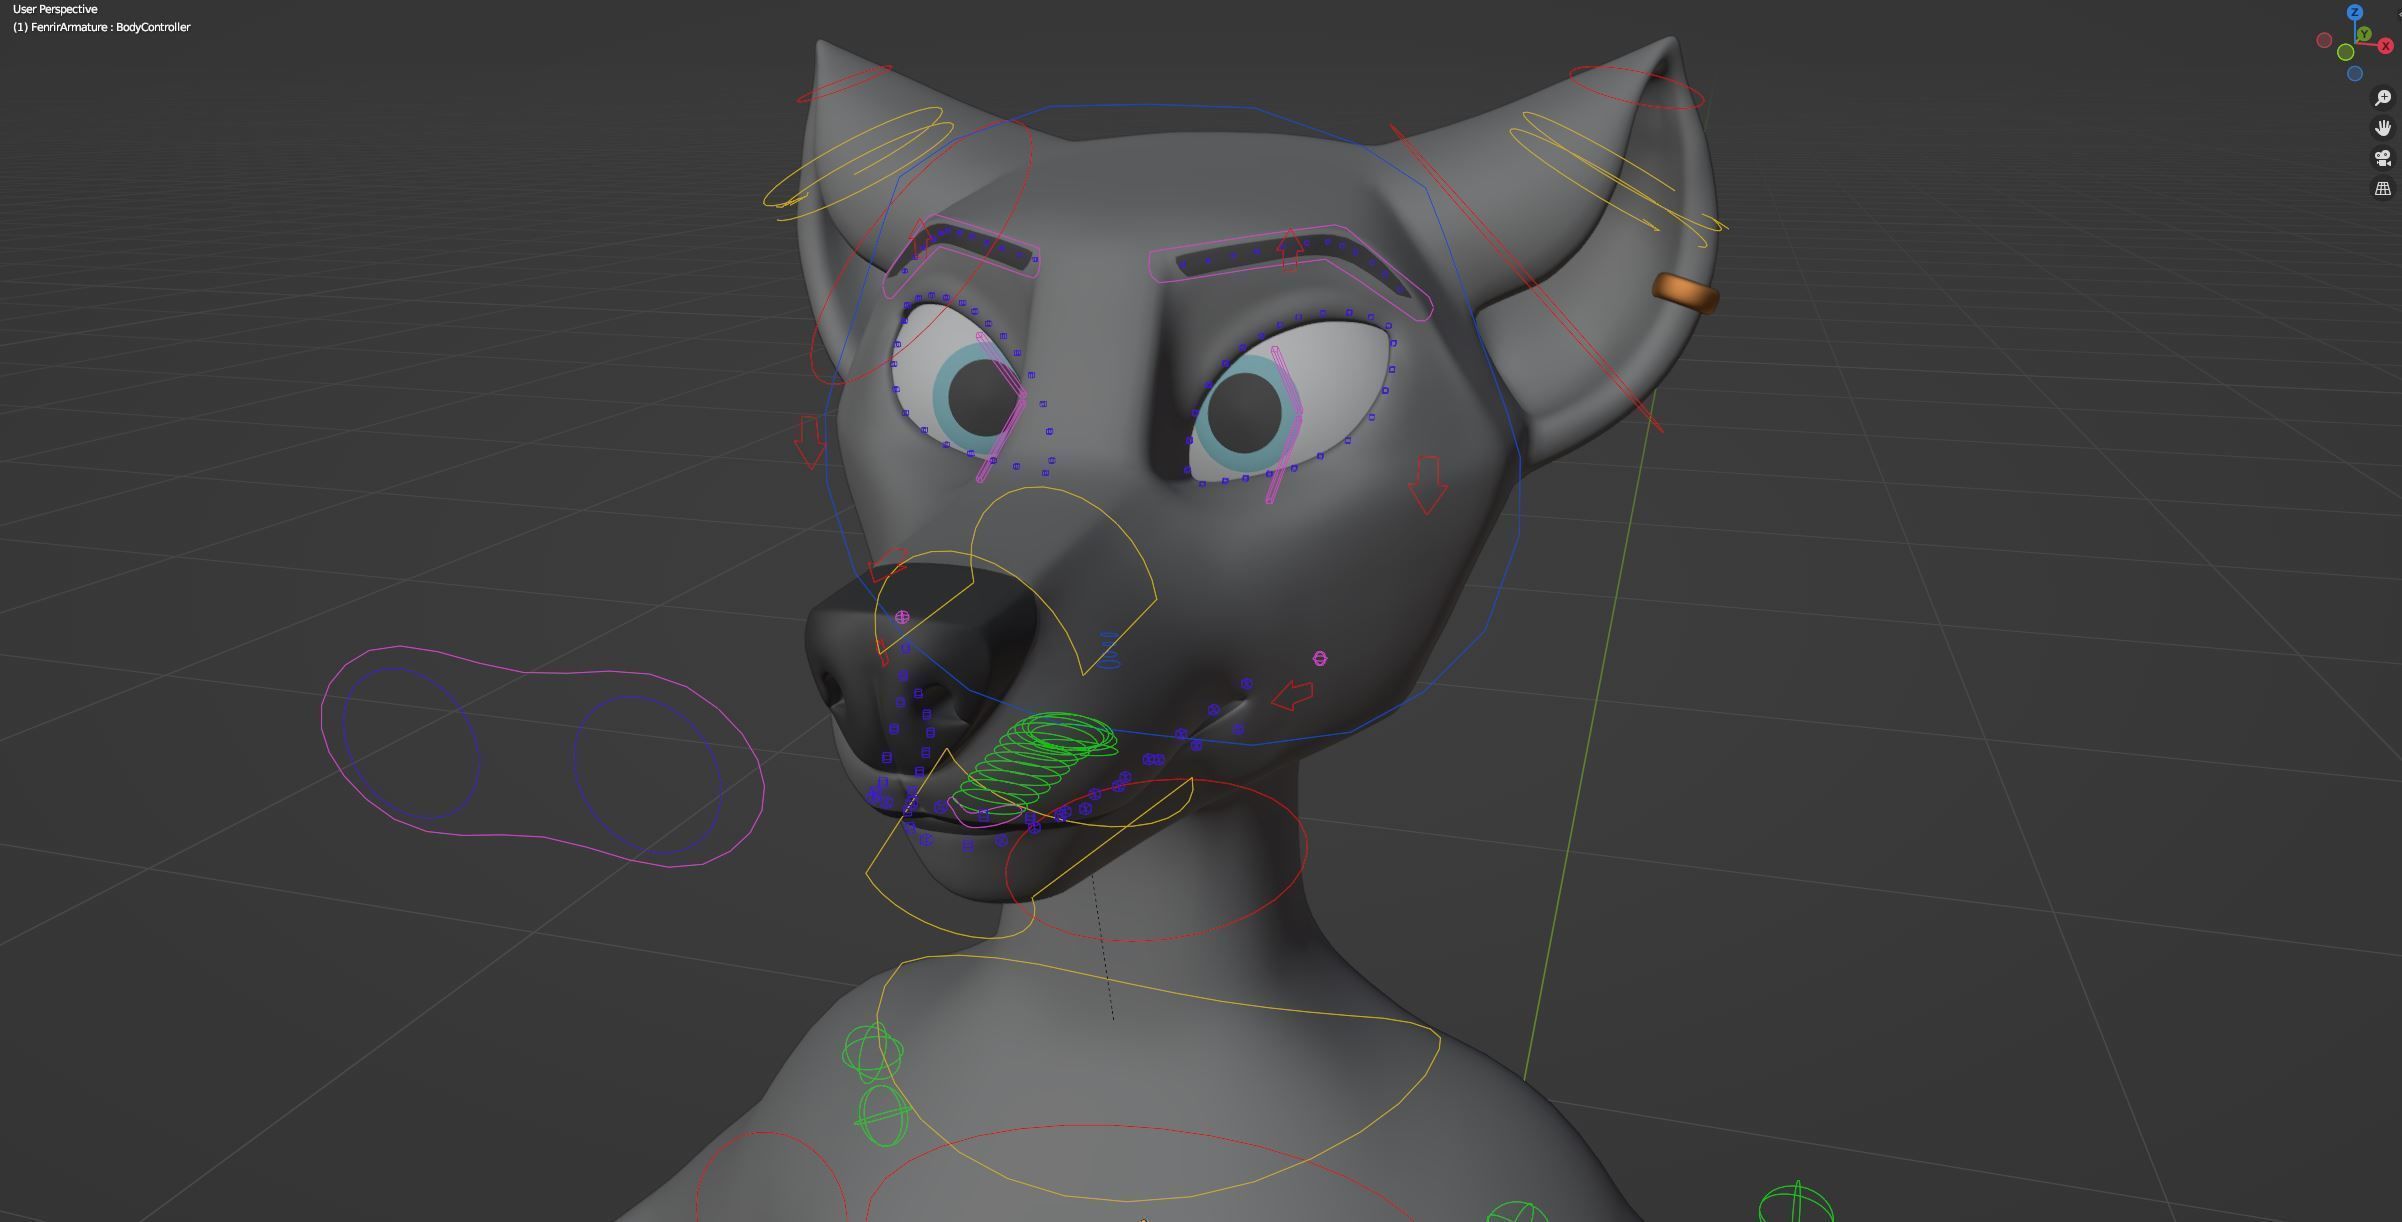Select the red up-arrow control on the short eyebrow
2402x1222 pixels.
coord(919,240)
